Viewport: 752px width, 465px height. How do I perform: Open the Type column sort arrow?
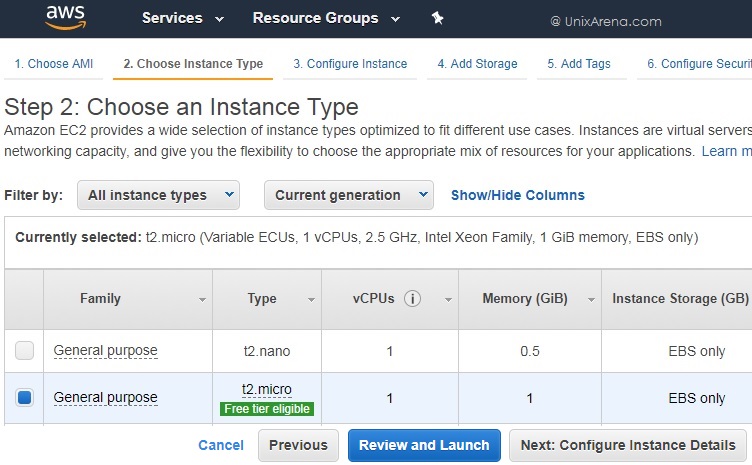311,300
